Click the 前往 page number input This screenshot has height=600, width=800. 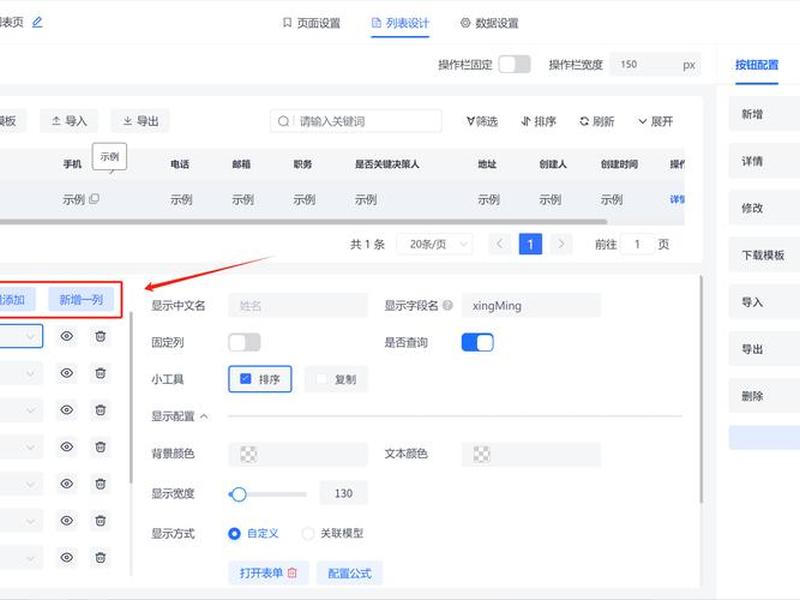637,244
